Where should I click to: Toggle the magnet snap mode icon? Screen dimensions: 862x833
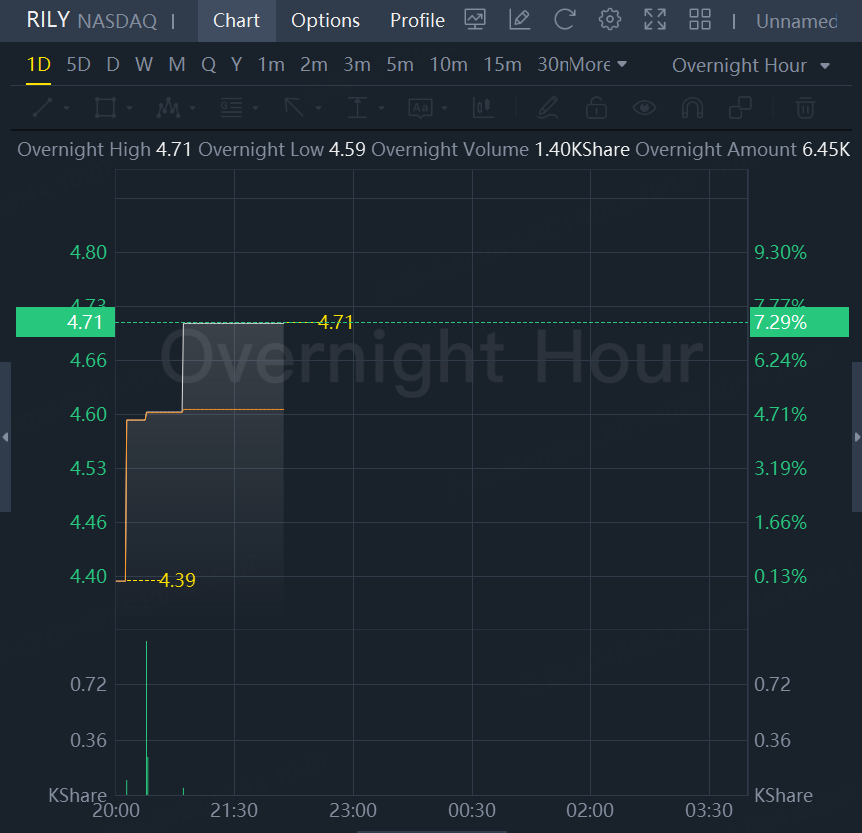pos(692,108)
